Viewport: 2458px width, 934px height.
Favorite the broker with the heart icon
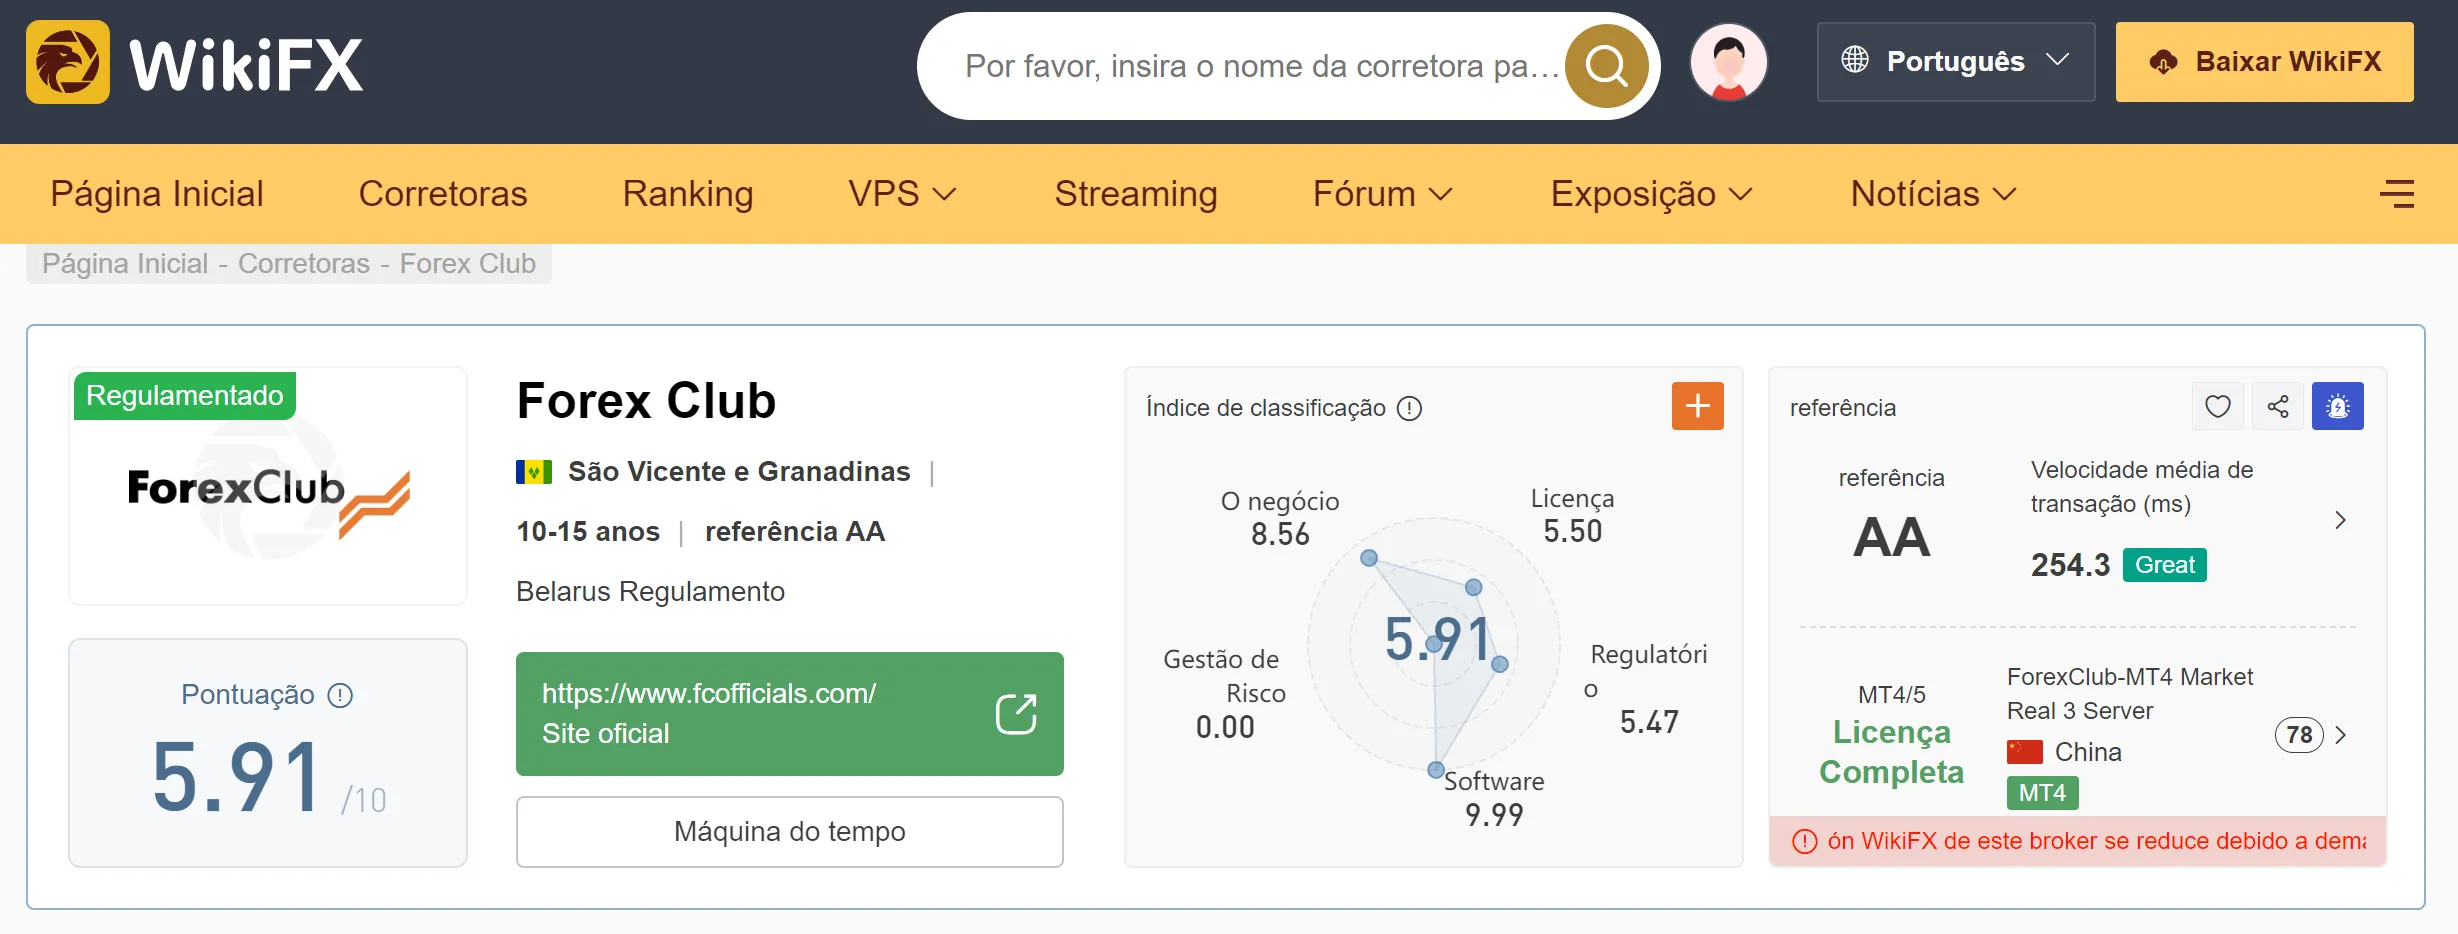click(2217, 406)
